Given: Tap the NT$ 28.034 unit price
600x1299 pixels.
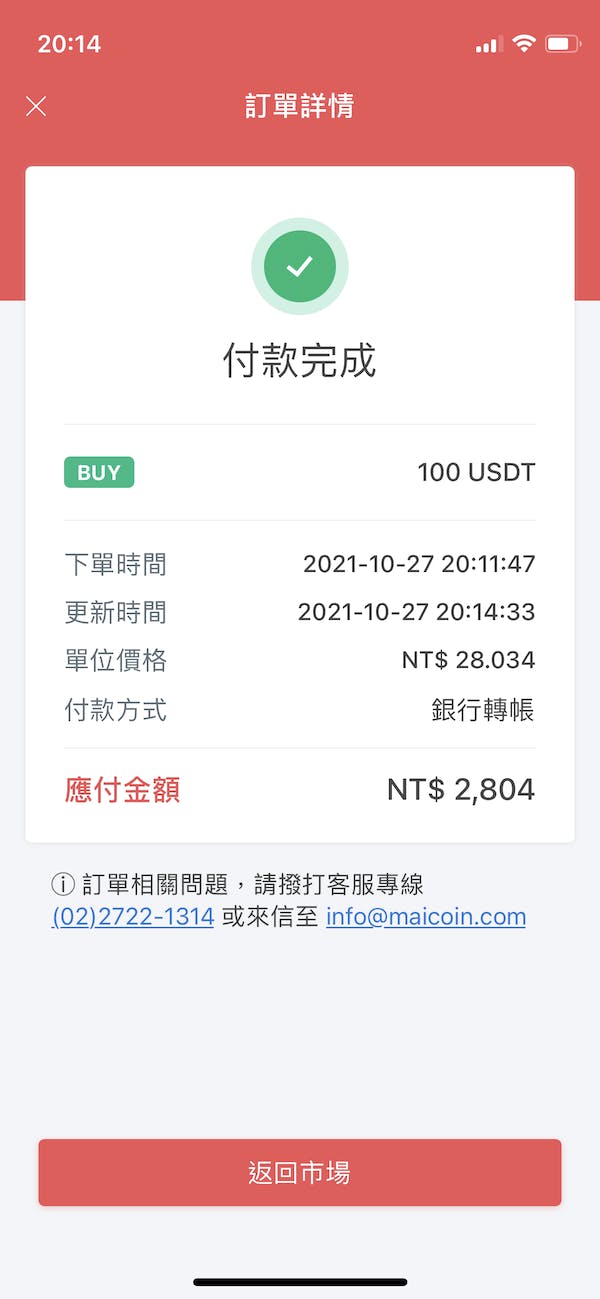Looking at the screenshot, I should click(x=468, y=660).
